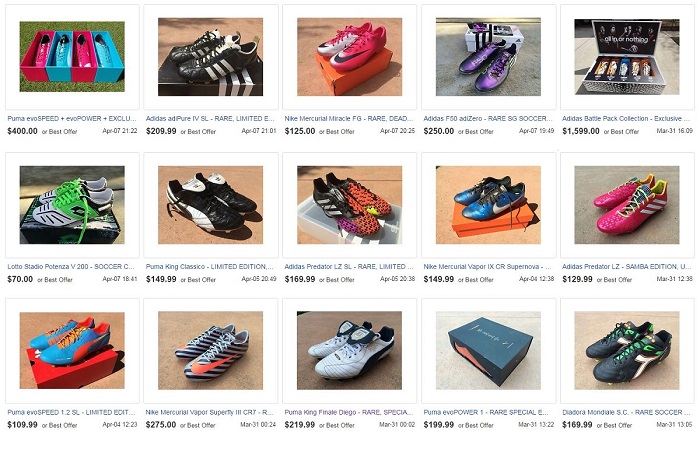The width and height of the screenshot is (700, 449).
Task: Open the Adidas Predator LZ Samba Edition link
Action: coord(626,266)
